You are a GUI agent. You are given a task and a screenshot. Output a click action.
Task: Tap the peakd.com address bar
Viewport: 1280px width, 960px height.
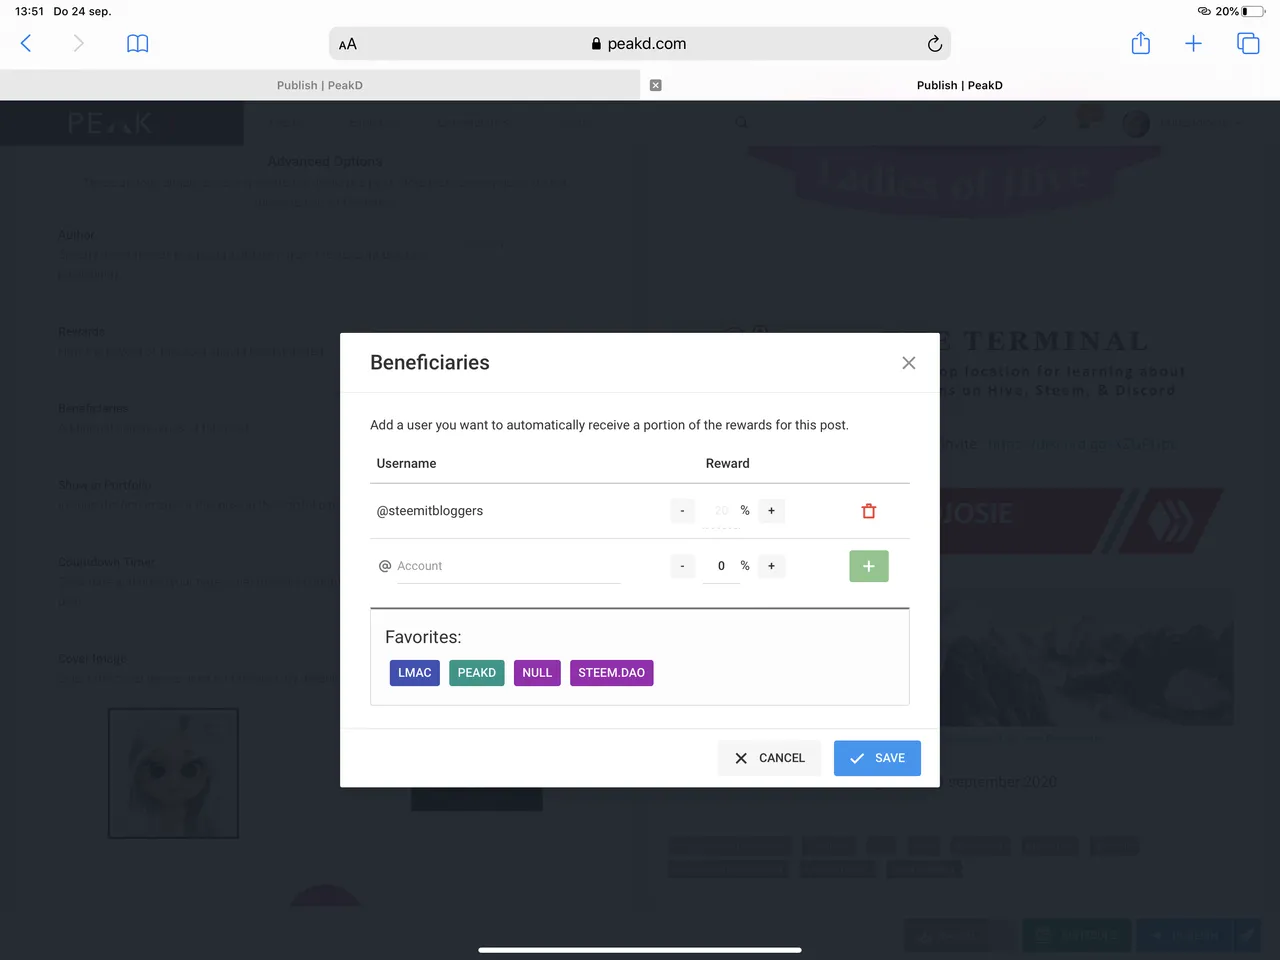click(x=640, y=44)
